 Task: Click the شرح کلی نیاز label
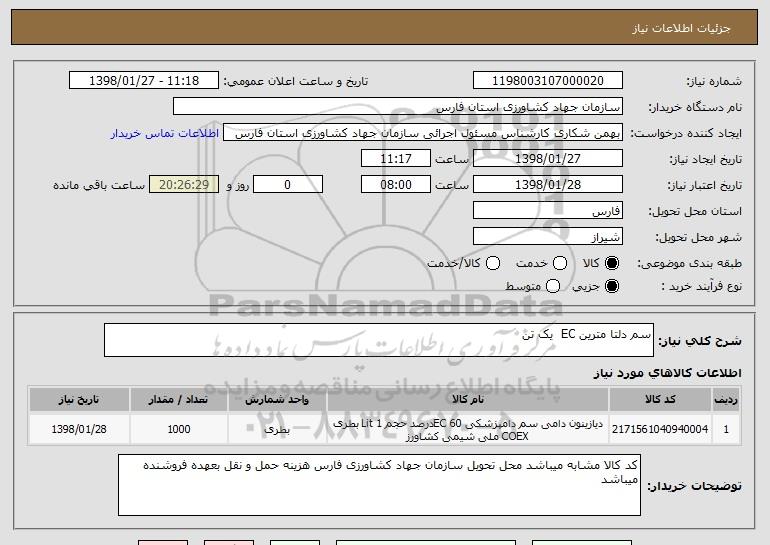point(700,341)
